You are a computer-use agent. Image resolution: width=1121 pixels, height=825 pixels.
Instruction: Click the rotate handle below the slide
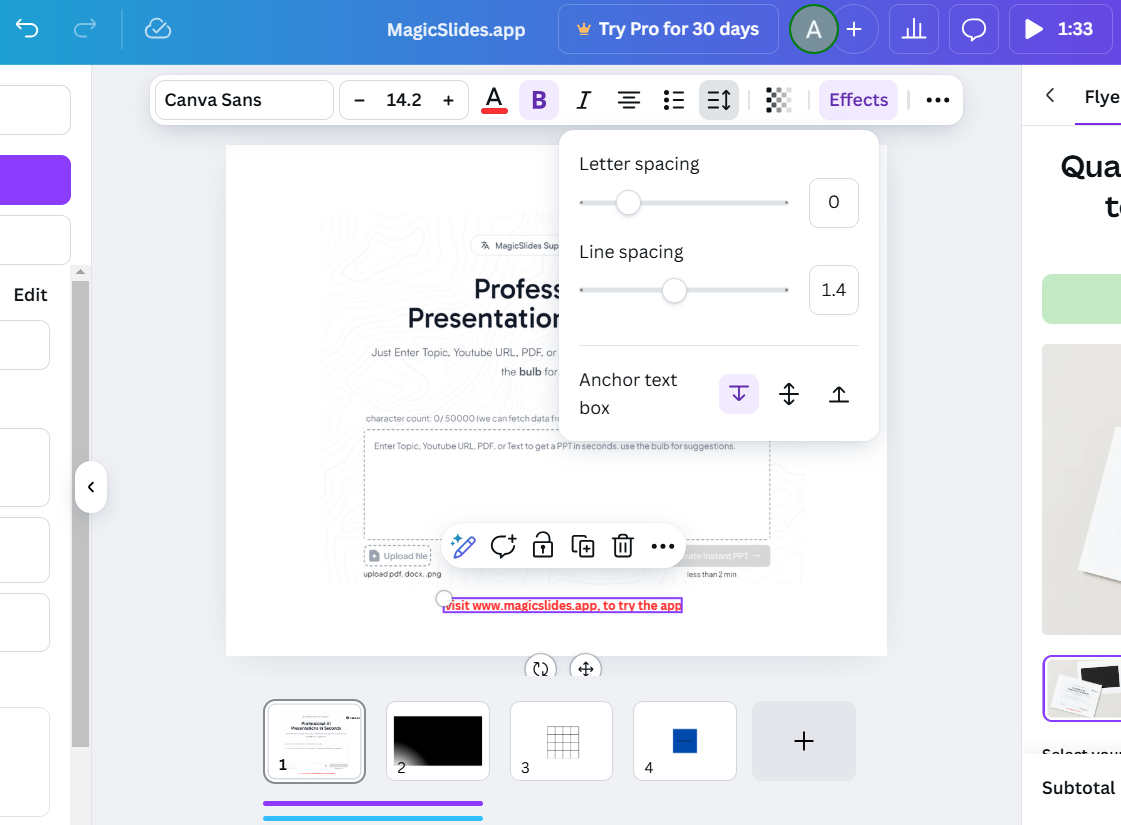(540, 668)
